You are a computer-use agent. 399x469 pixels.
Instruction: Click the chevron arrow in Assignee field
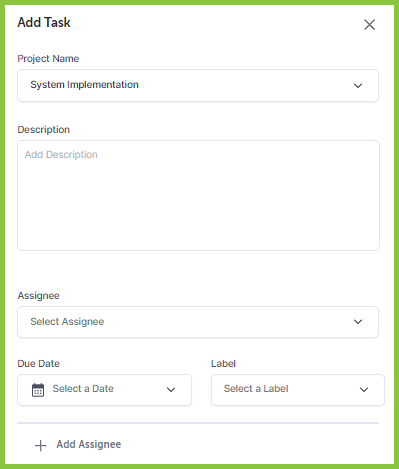pyautogui.click(x=358, y=322)
